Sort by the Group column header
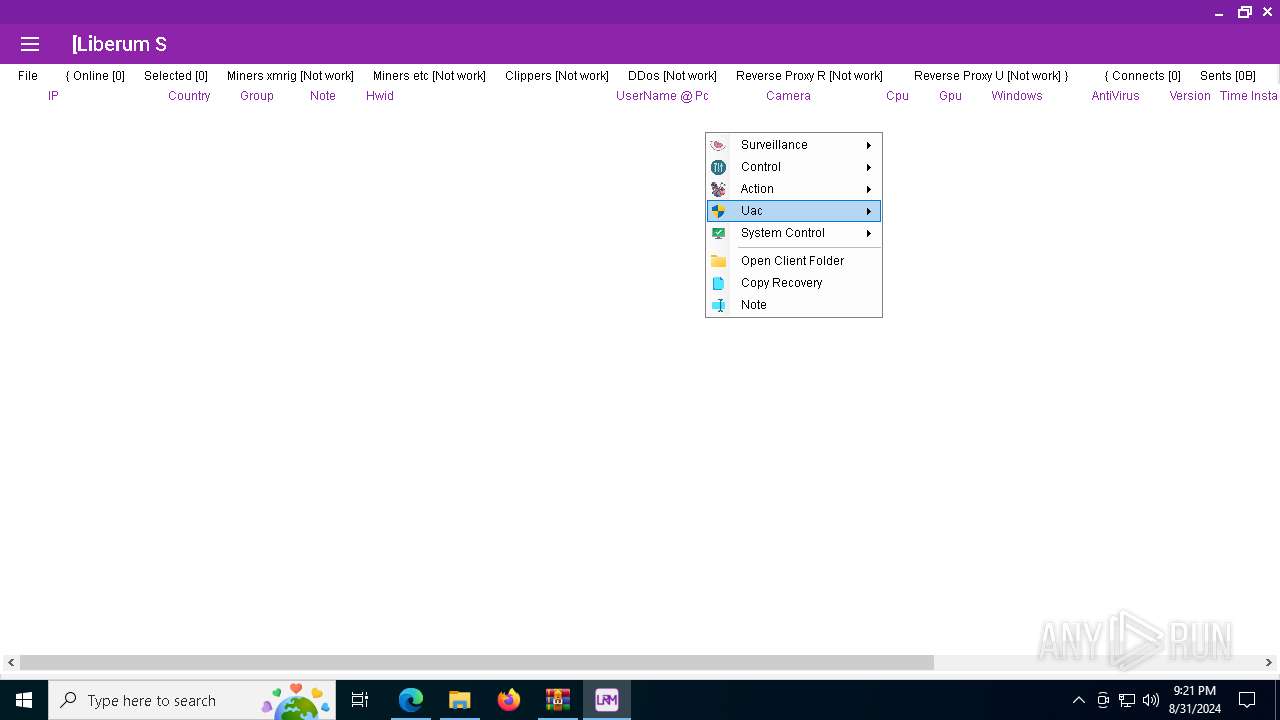 coord(257,96)
